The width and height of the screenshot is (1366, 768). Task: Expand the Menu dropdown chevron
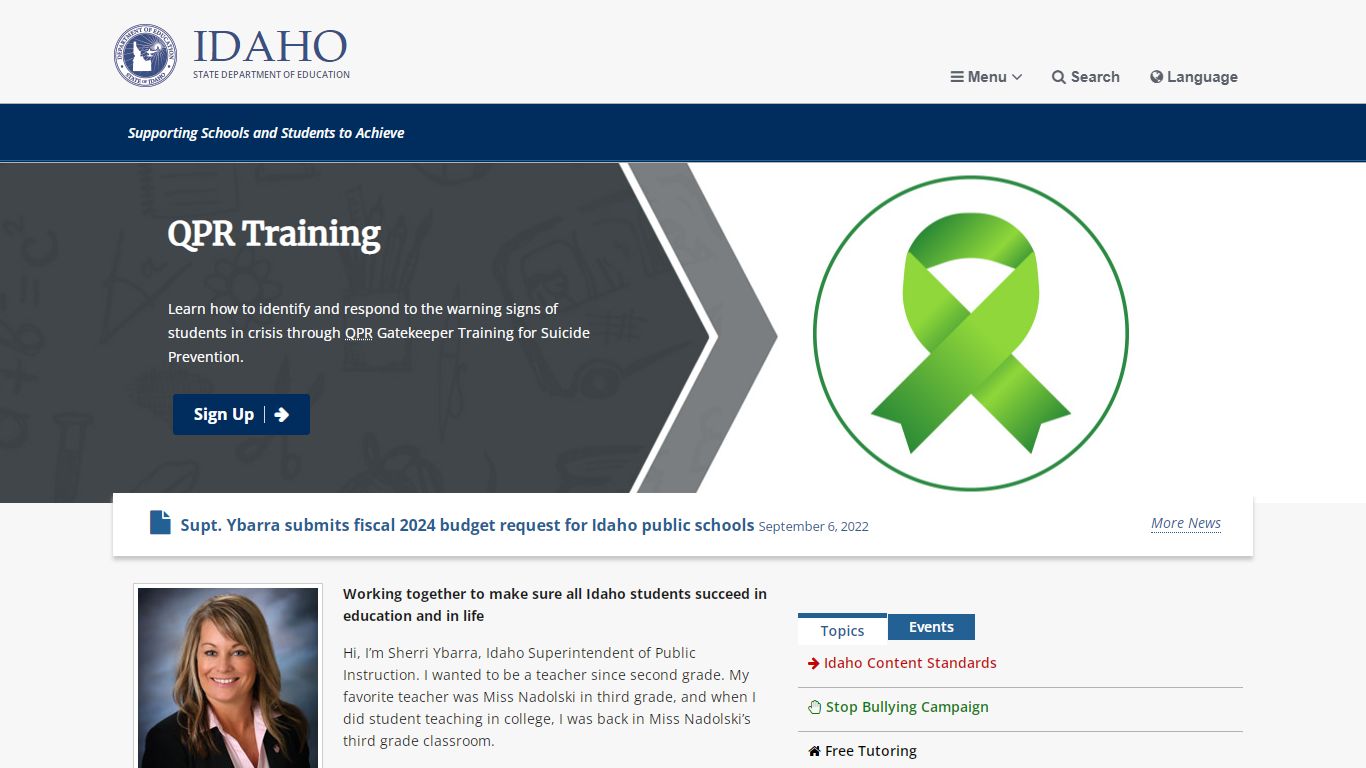(1017, 77)
